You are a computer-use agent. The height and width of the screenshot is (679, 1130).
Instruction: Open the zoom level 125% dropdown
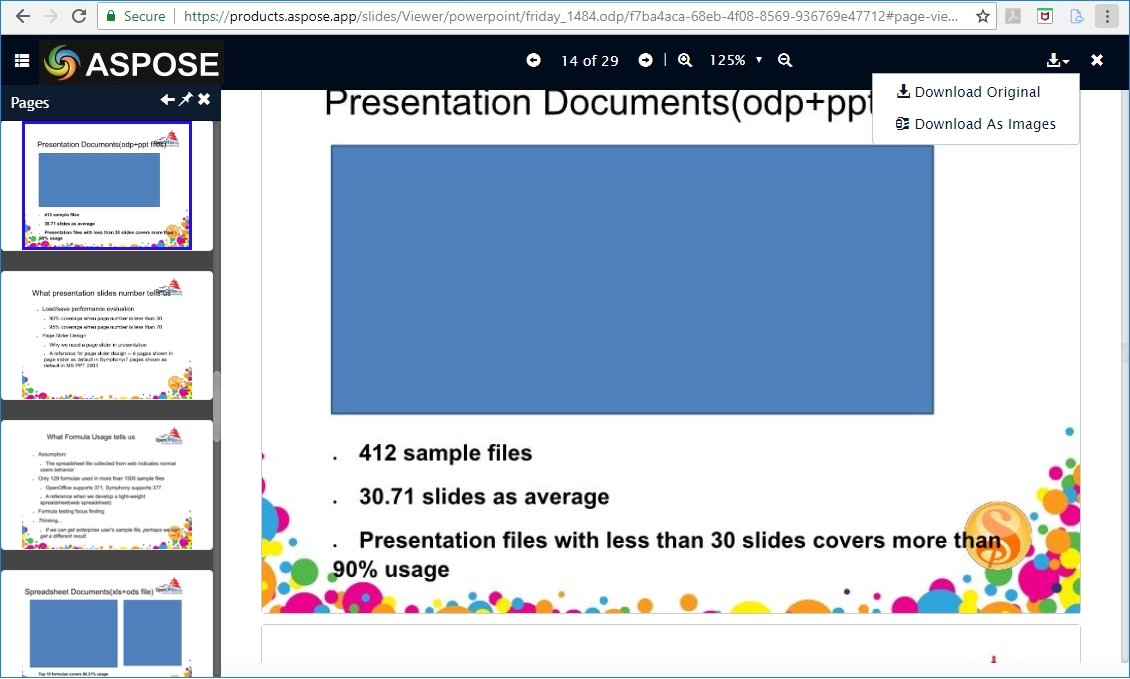pos(735,60)
